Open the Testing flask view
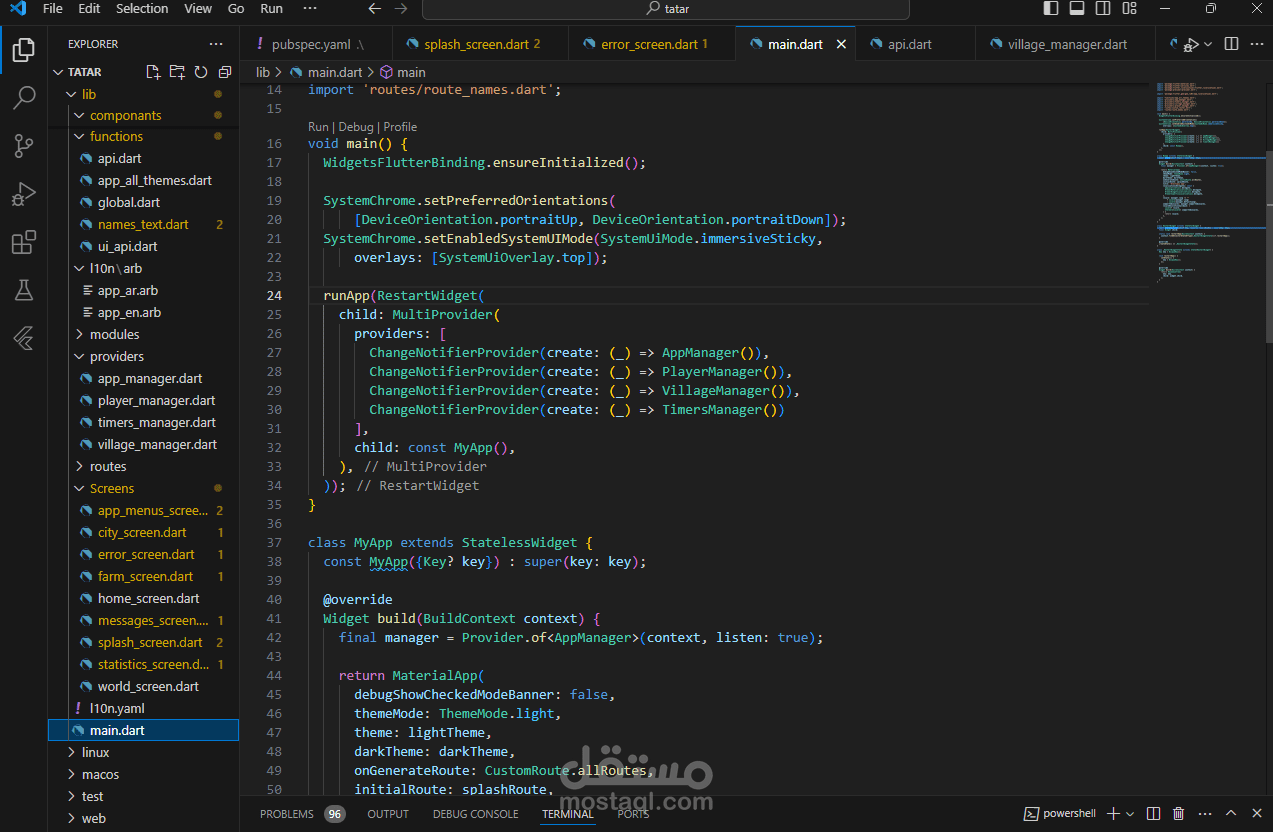This screenshot has width=1273, height=832. (x=24, y=290)
